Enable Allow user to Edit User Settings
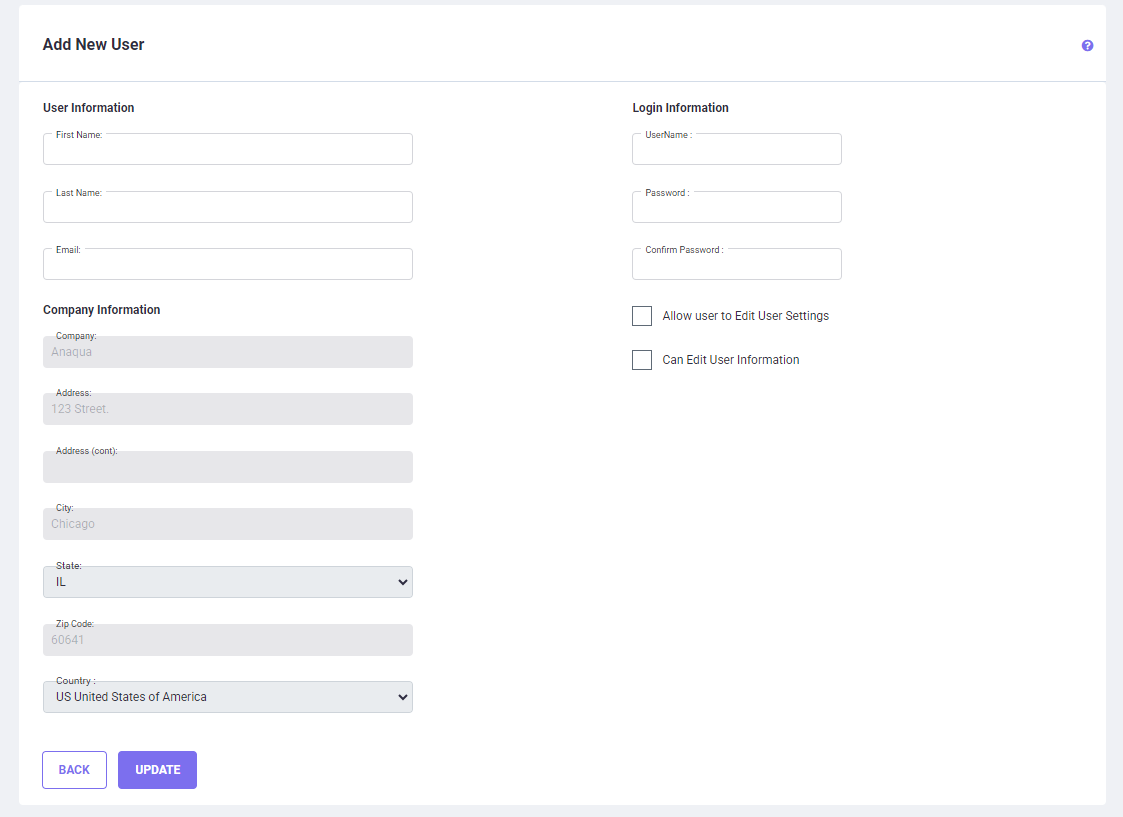Screen dimensions: 1123x817 tap(642, 316)
